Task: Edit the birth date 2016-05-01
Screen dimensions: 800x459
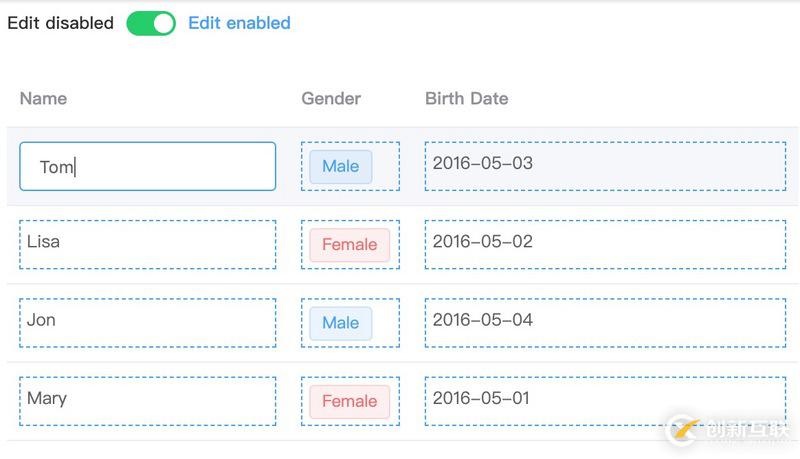Action: 604,401
